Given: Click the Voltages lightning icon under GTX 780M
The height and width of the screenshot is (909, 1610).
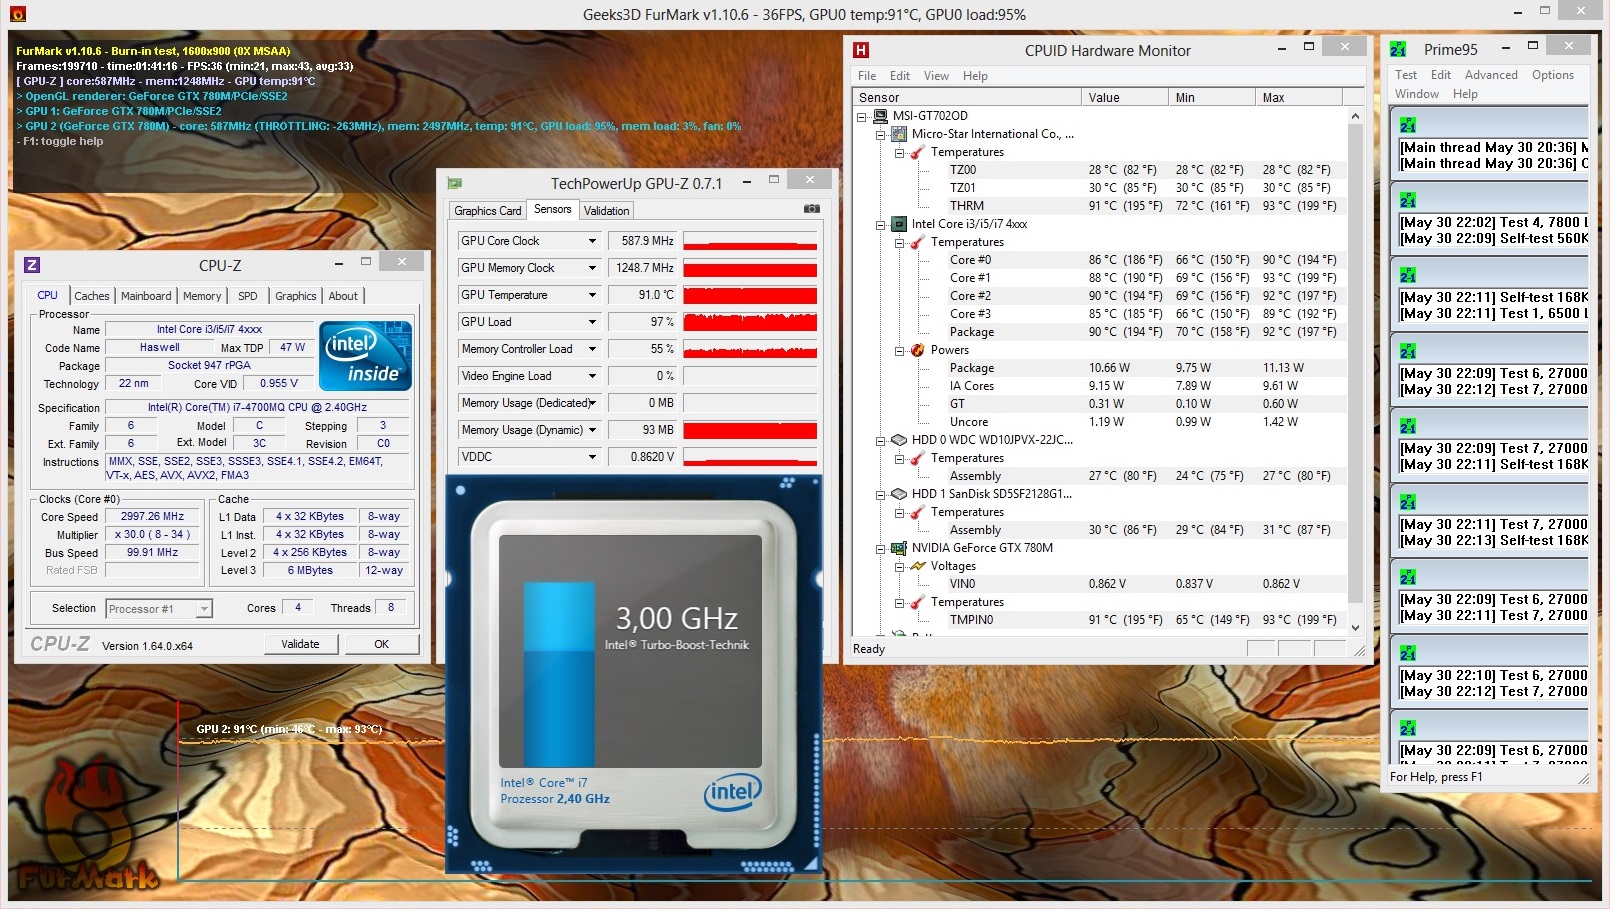Looking at the screenshot, I should coord(917,566).
